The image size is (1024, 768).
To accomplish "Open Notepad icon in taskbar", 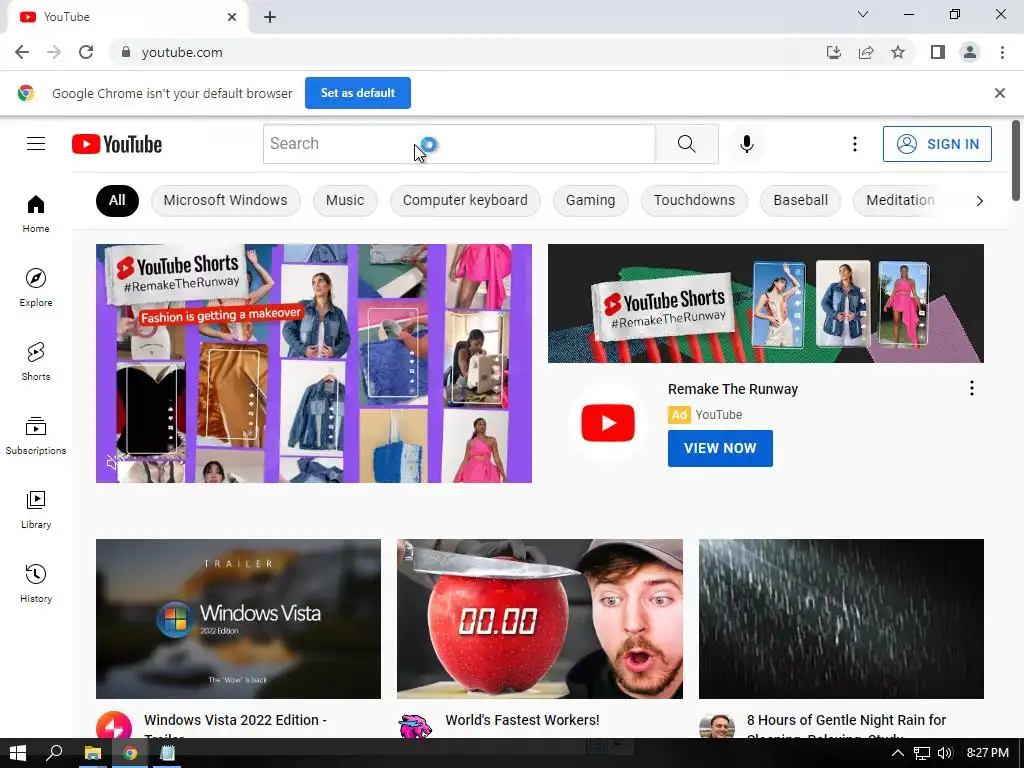I will pyautogui.click(x=167, y=753).
